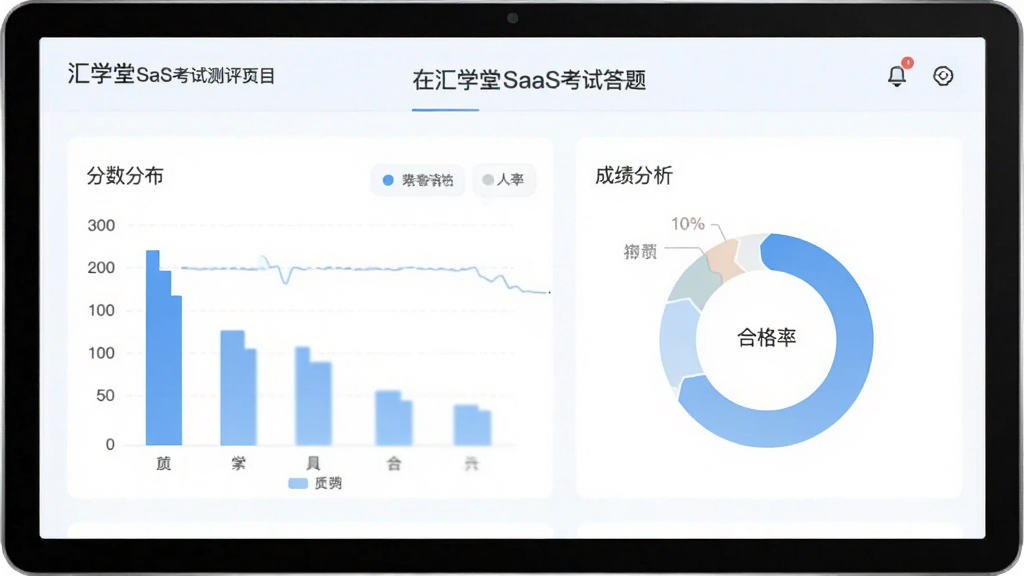Click the 10% label on donut chart
This screenshot has width=1024, height=576.
[x=688, y=224]
